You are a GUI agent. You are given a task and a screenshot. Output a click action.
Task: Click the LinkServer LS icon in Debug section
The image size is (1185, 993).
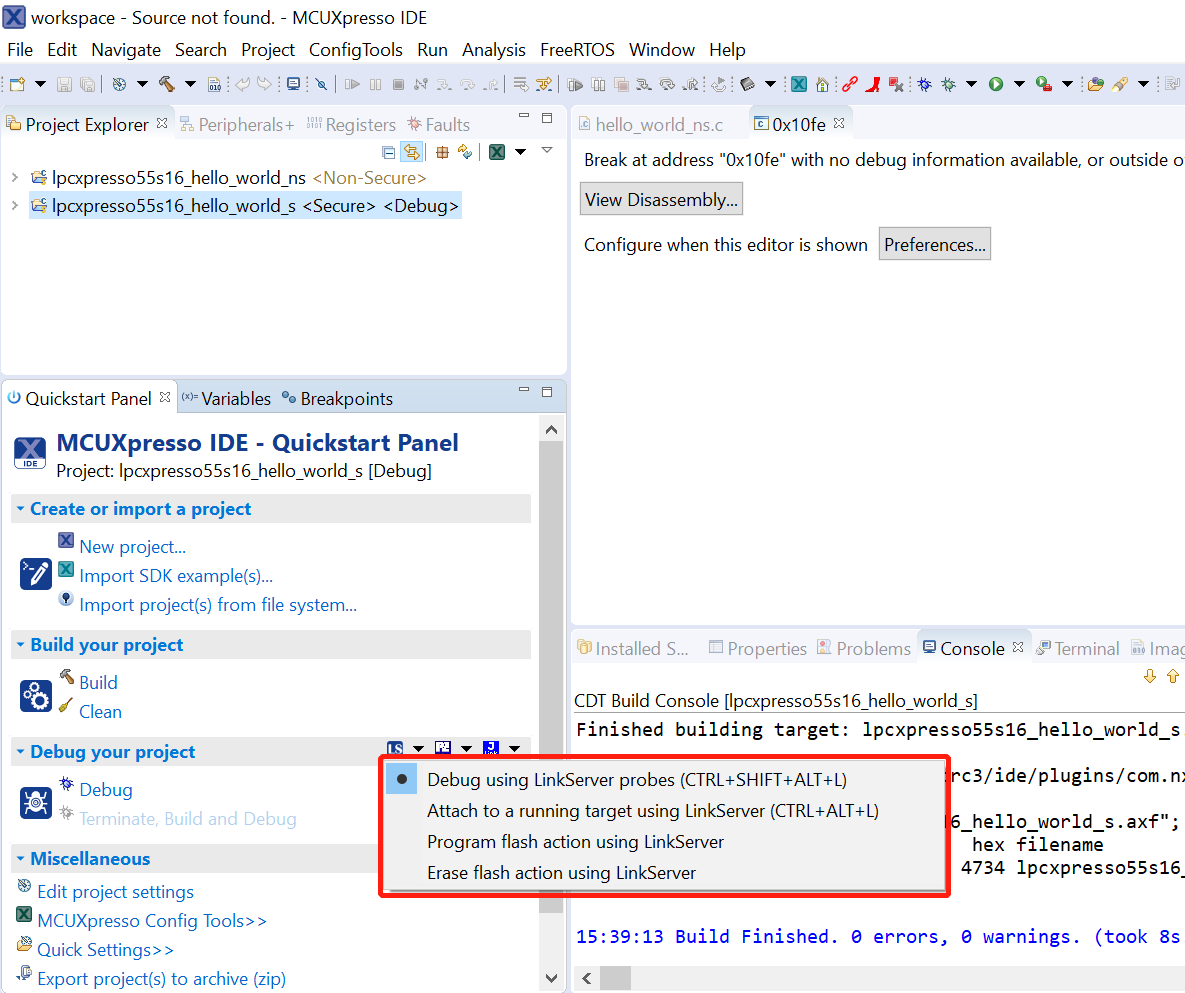point(396,749)
